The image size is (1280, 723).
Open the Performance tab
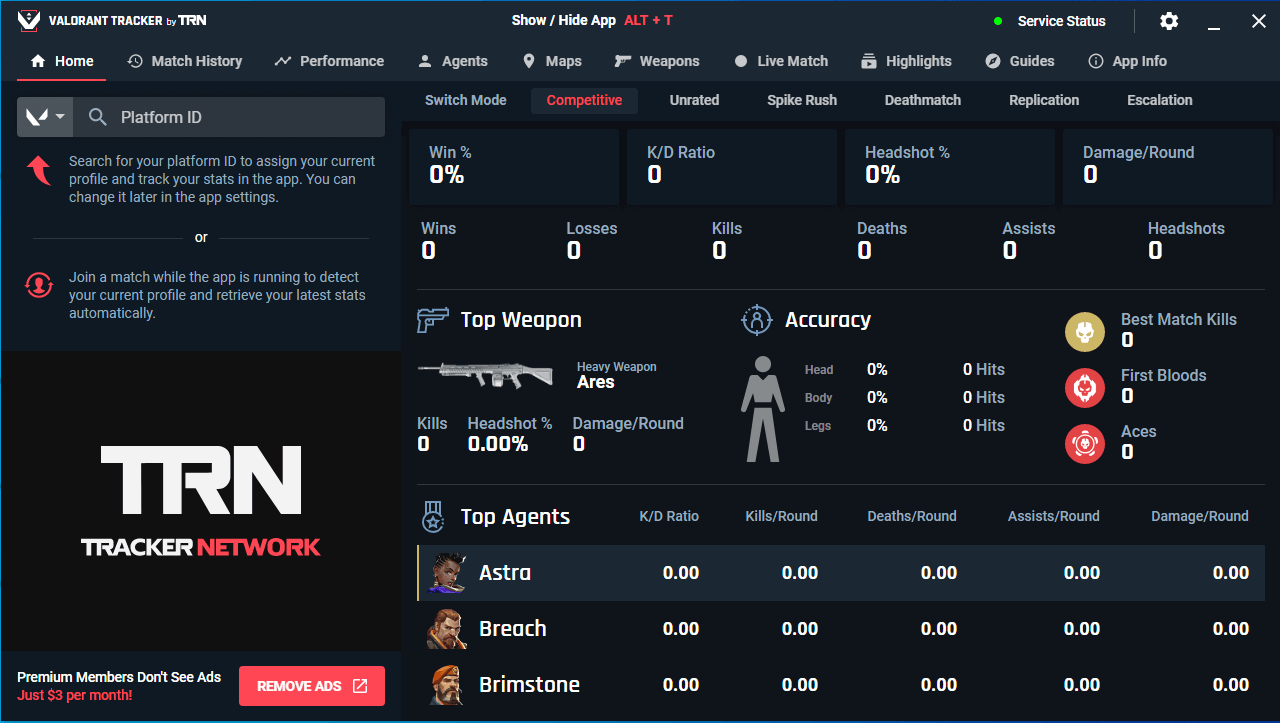pyautogui.click(x=329, y=61)
